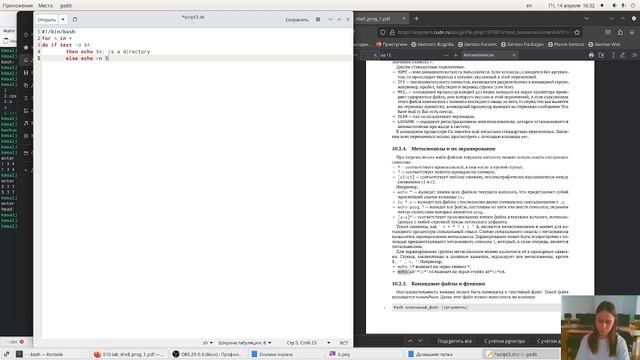Screen dimensions: 640x360
Task: Open 'Преступим' bookmark
Action: tap(391, 44)
